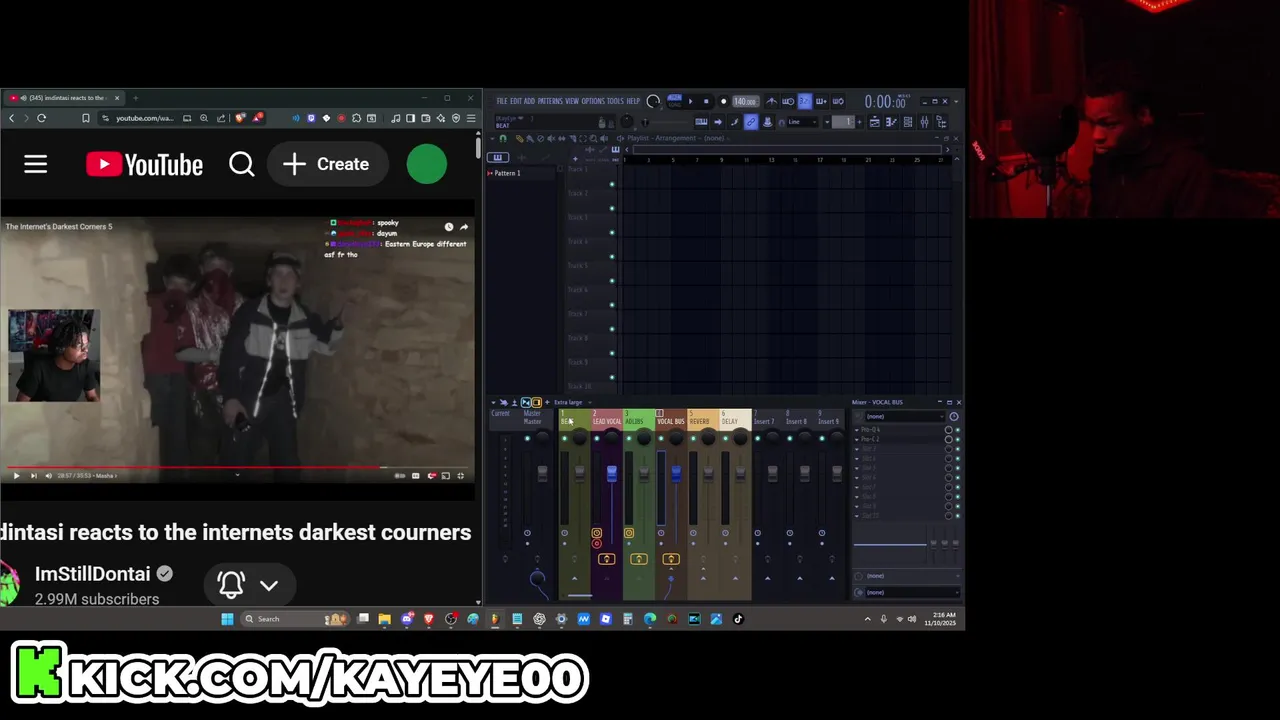This screenshot has height=720, width=1280.
Task: Open the Mixer view icon
Action: (924, 122)
